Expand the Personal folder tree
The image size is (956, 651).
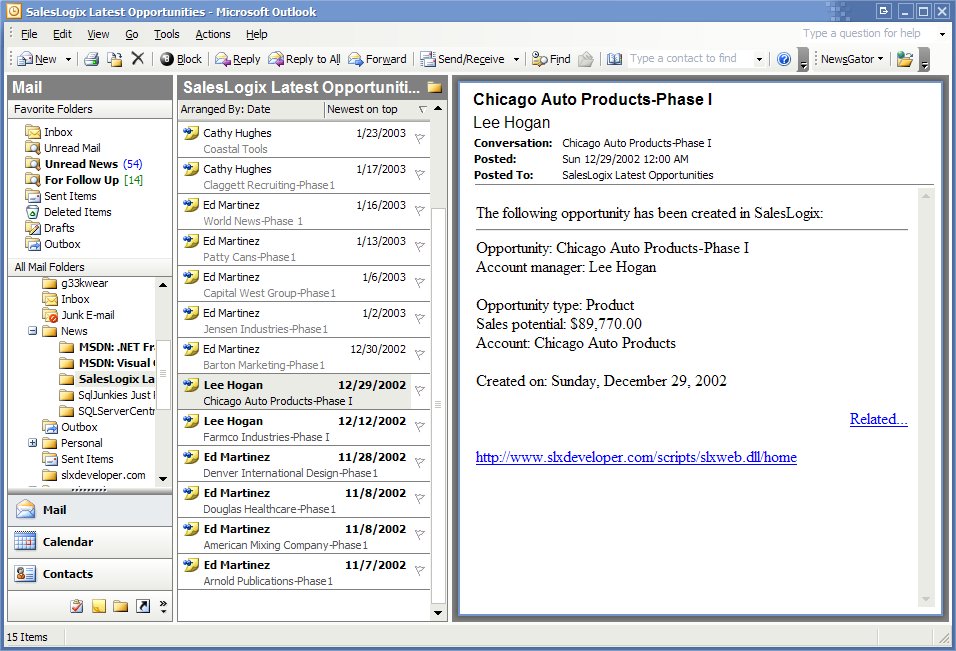pyautogui.click(x=32, y=443)
